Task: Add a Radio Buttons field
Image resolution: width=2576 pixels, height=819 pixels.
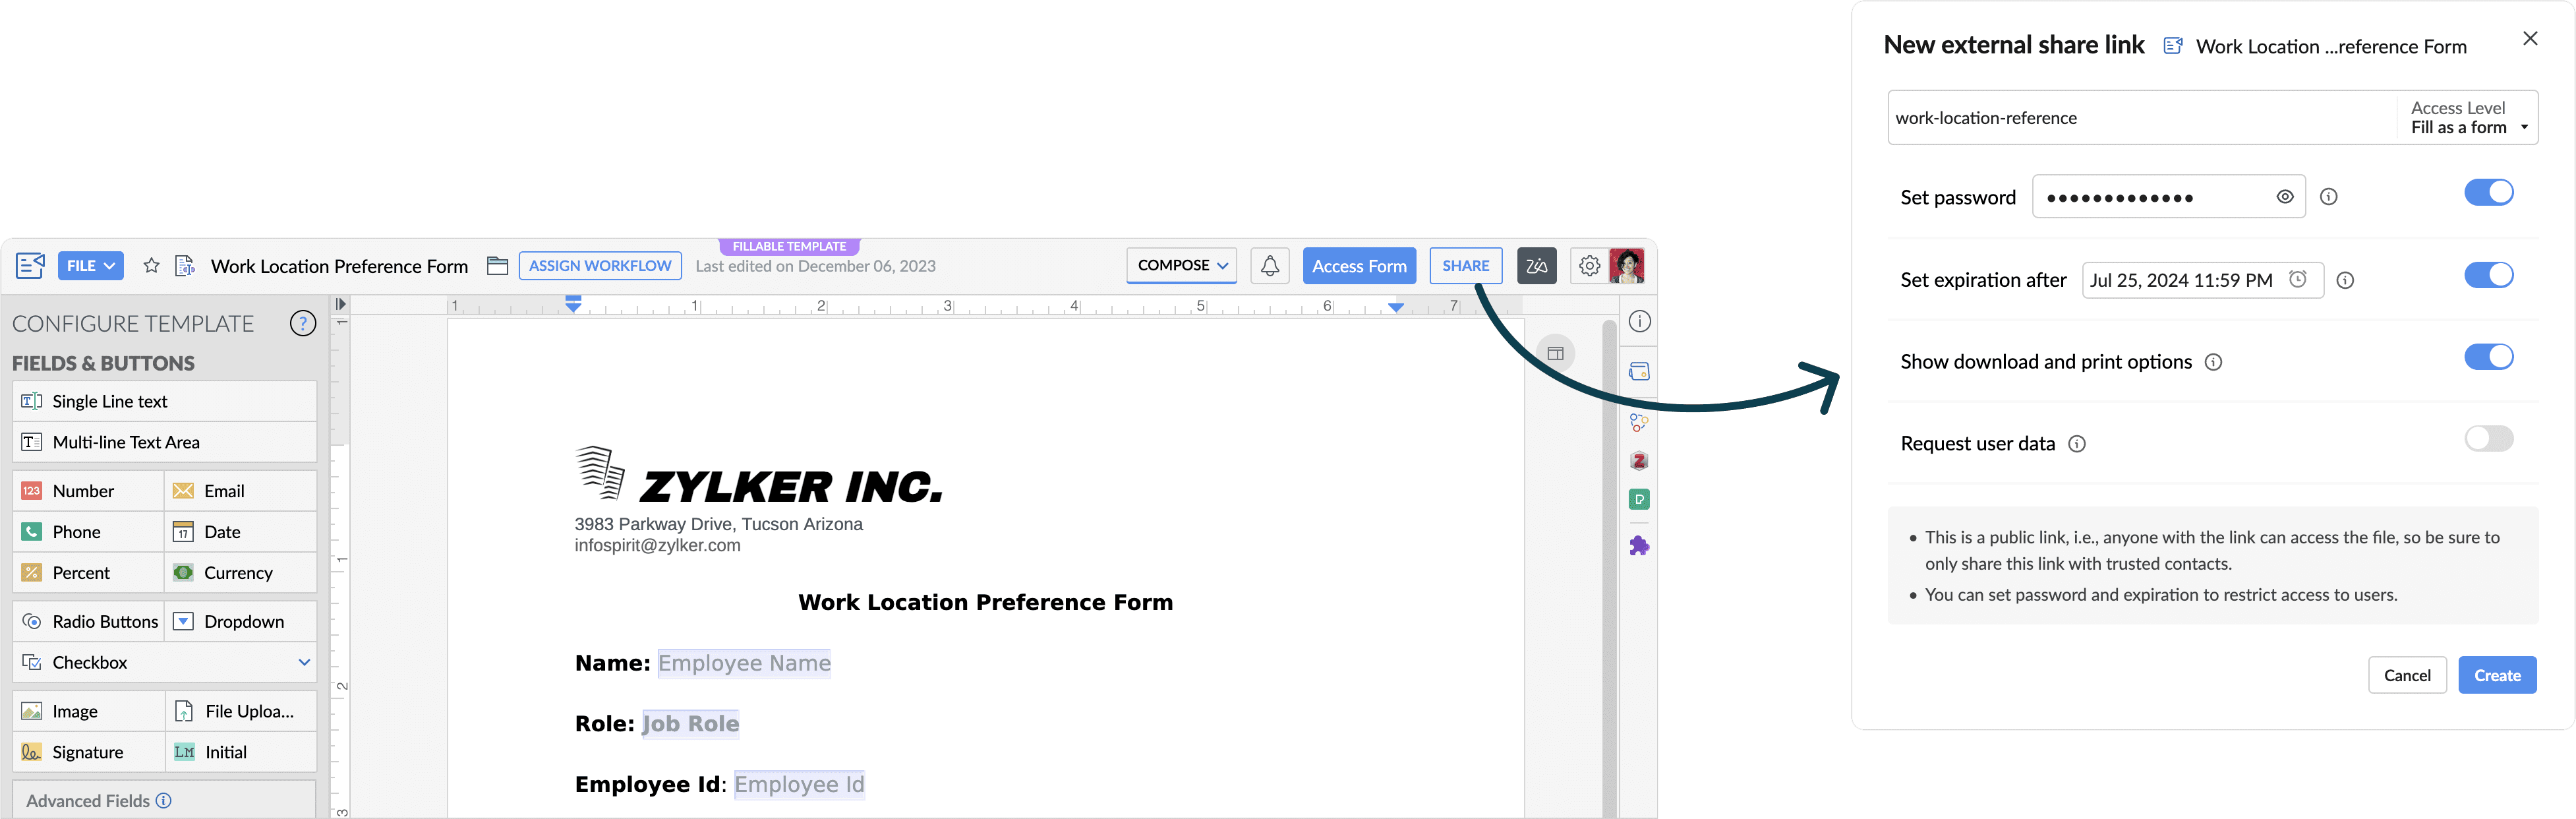Action: (x=89, y=622)
